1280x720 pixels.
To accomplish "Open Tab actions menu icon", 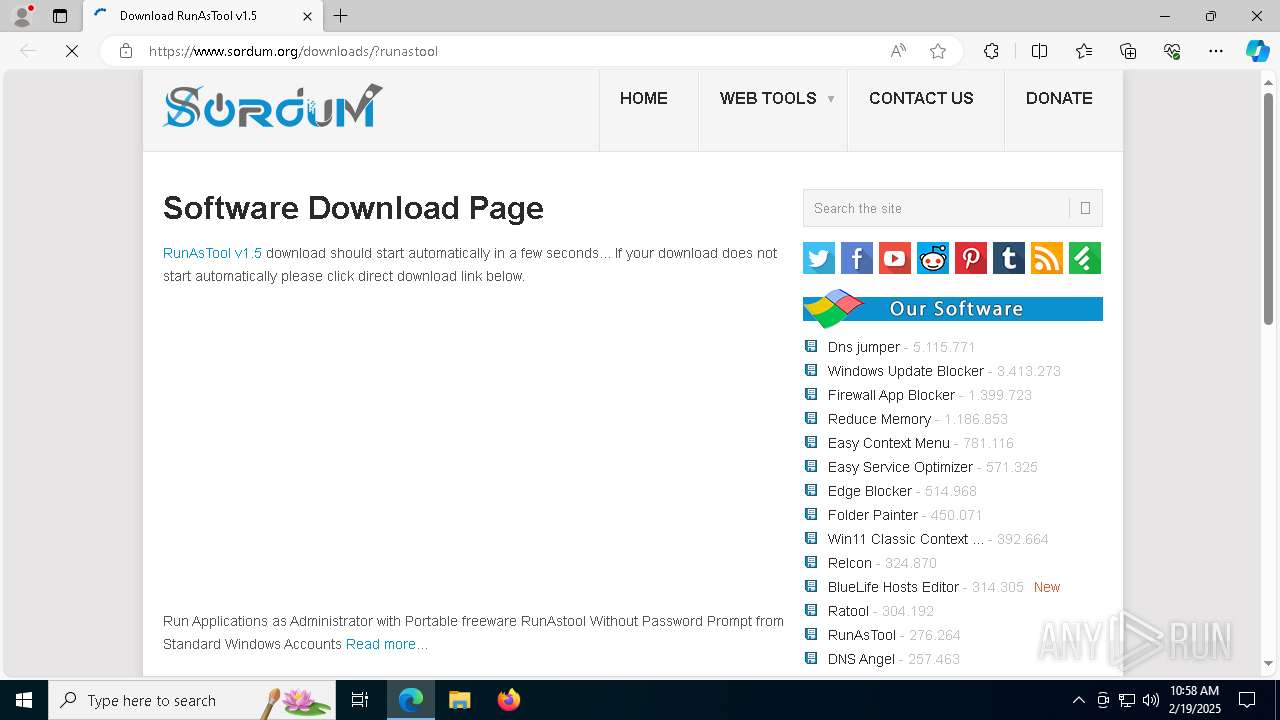I will pyautogui.click(x=60, y=16).
